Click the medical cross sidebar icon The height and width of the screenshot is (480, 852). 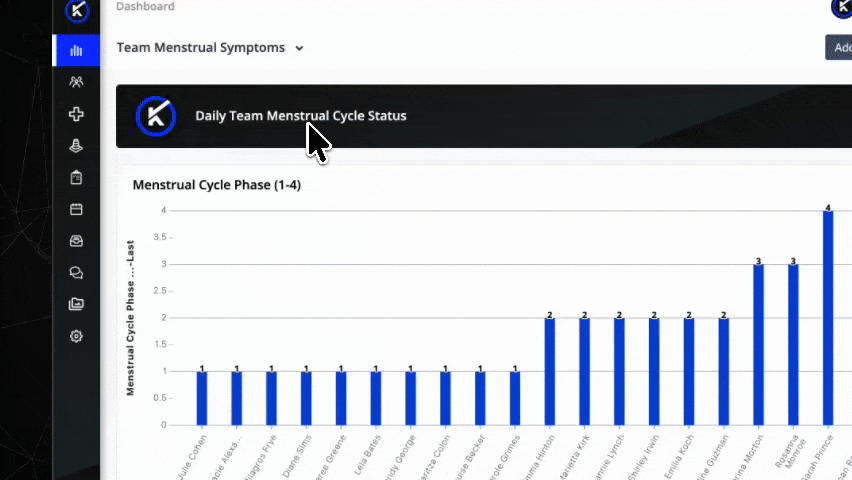(76, 114)
